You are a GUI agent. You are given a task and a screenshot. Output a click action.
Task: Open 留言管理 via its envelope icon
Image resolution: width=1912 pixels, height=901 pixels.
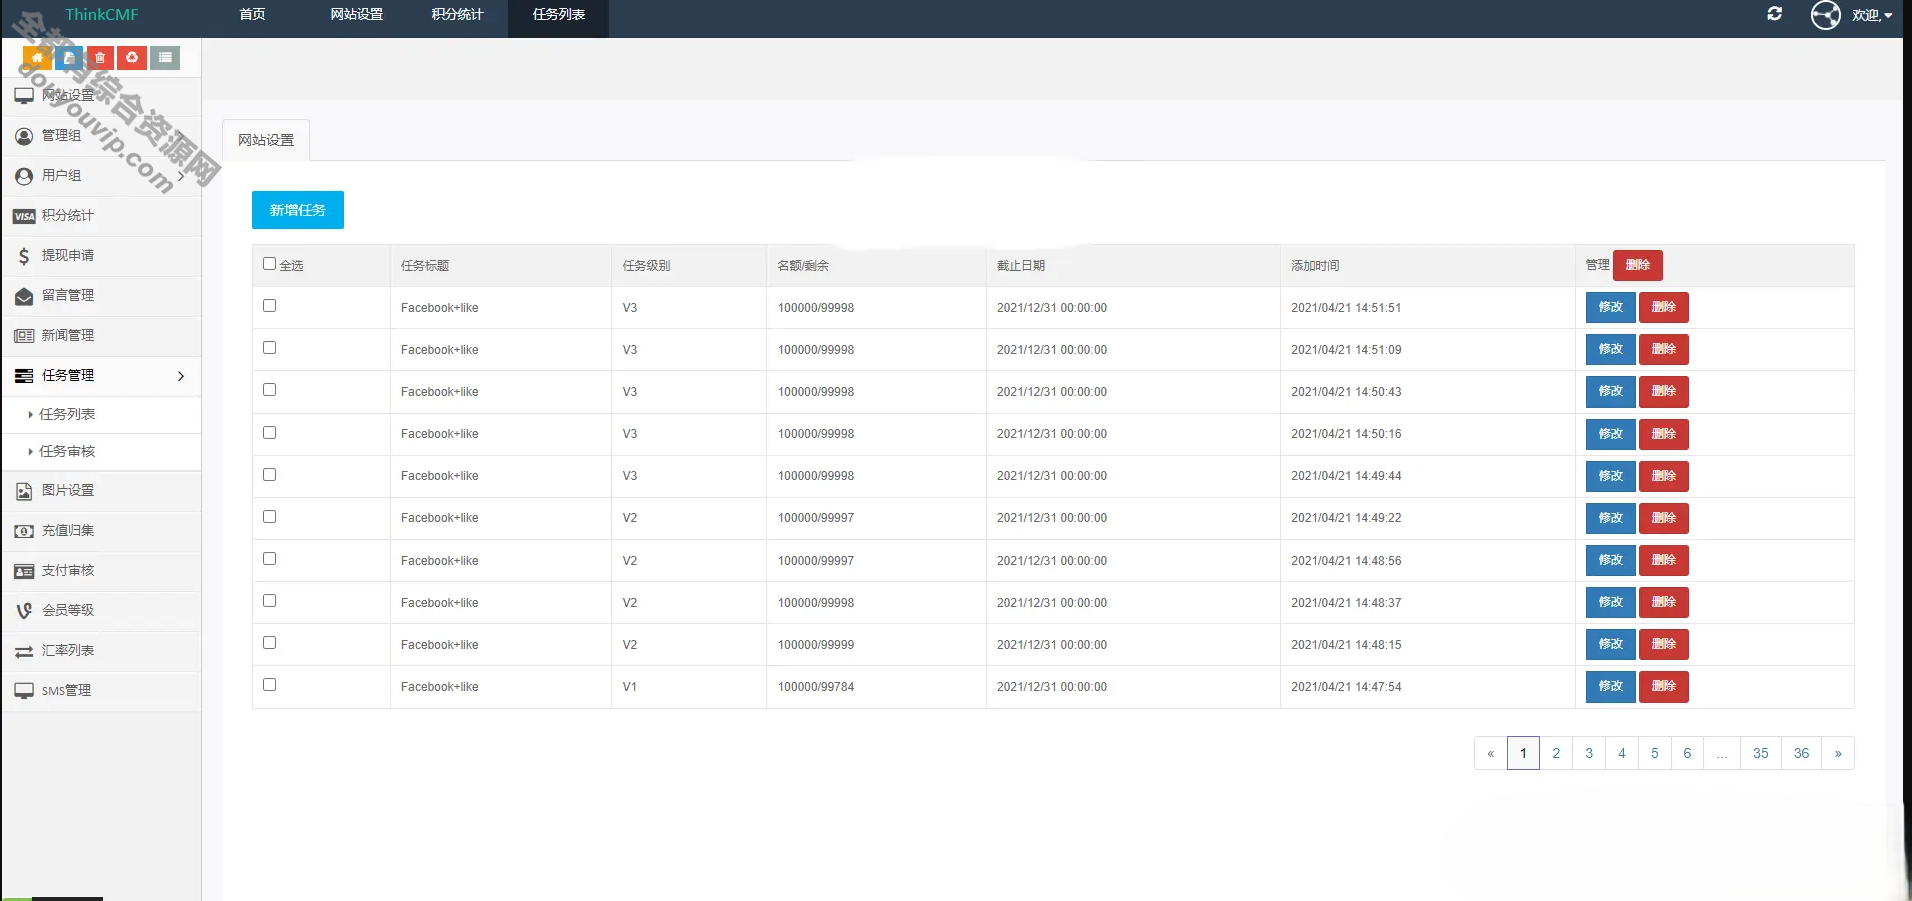[x=24, y=296]
